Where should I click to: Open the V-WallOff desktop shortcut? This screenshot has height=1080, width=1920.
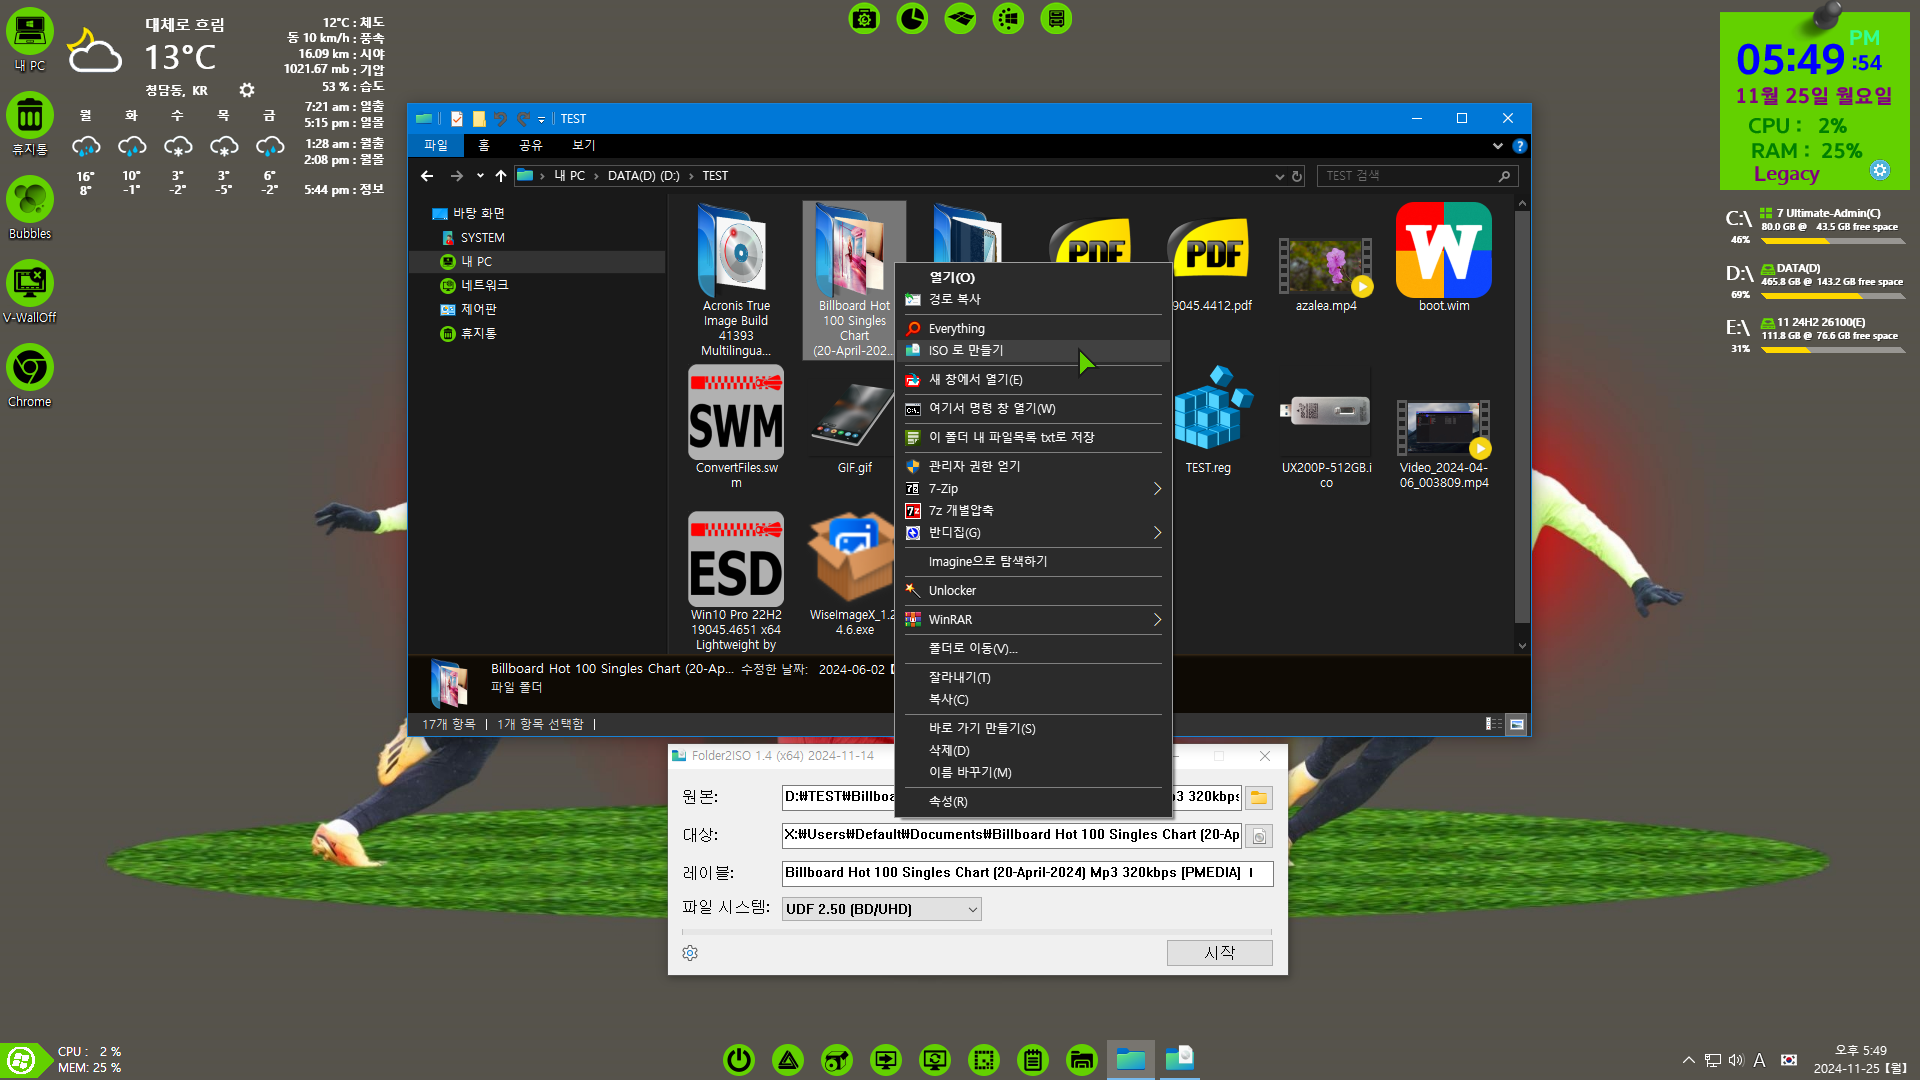30,292
